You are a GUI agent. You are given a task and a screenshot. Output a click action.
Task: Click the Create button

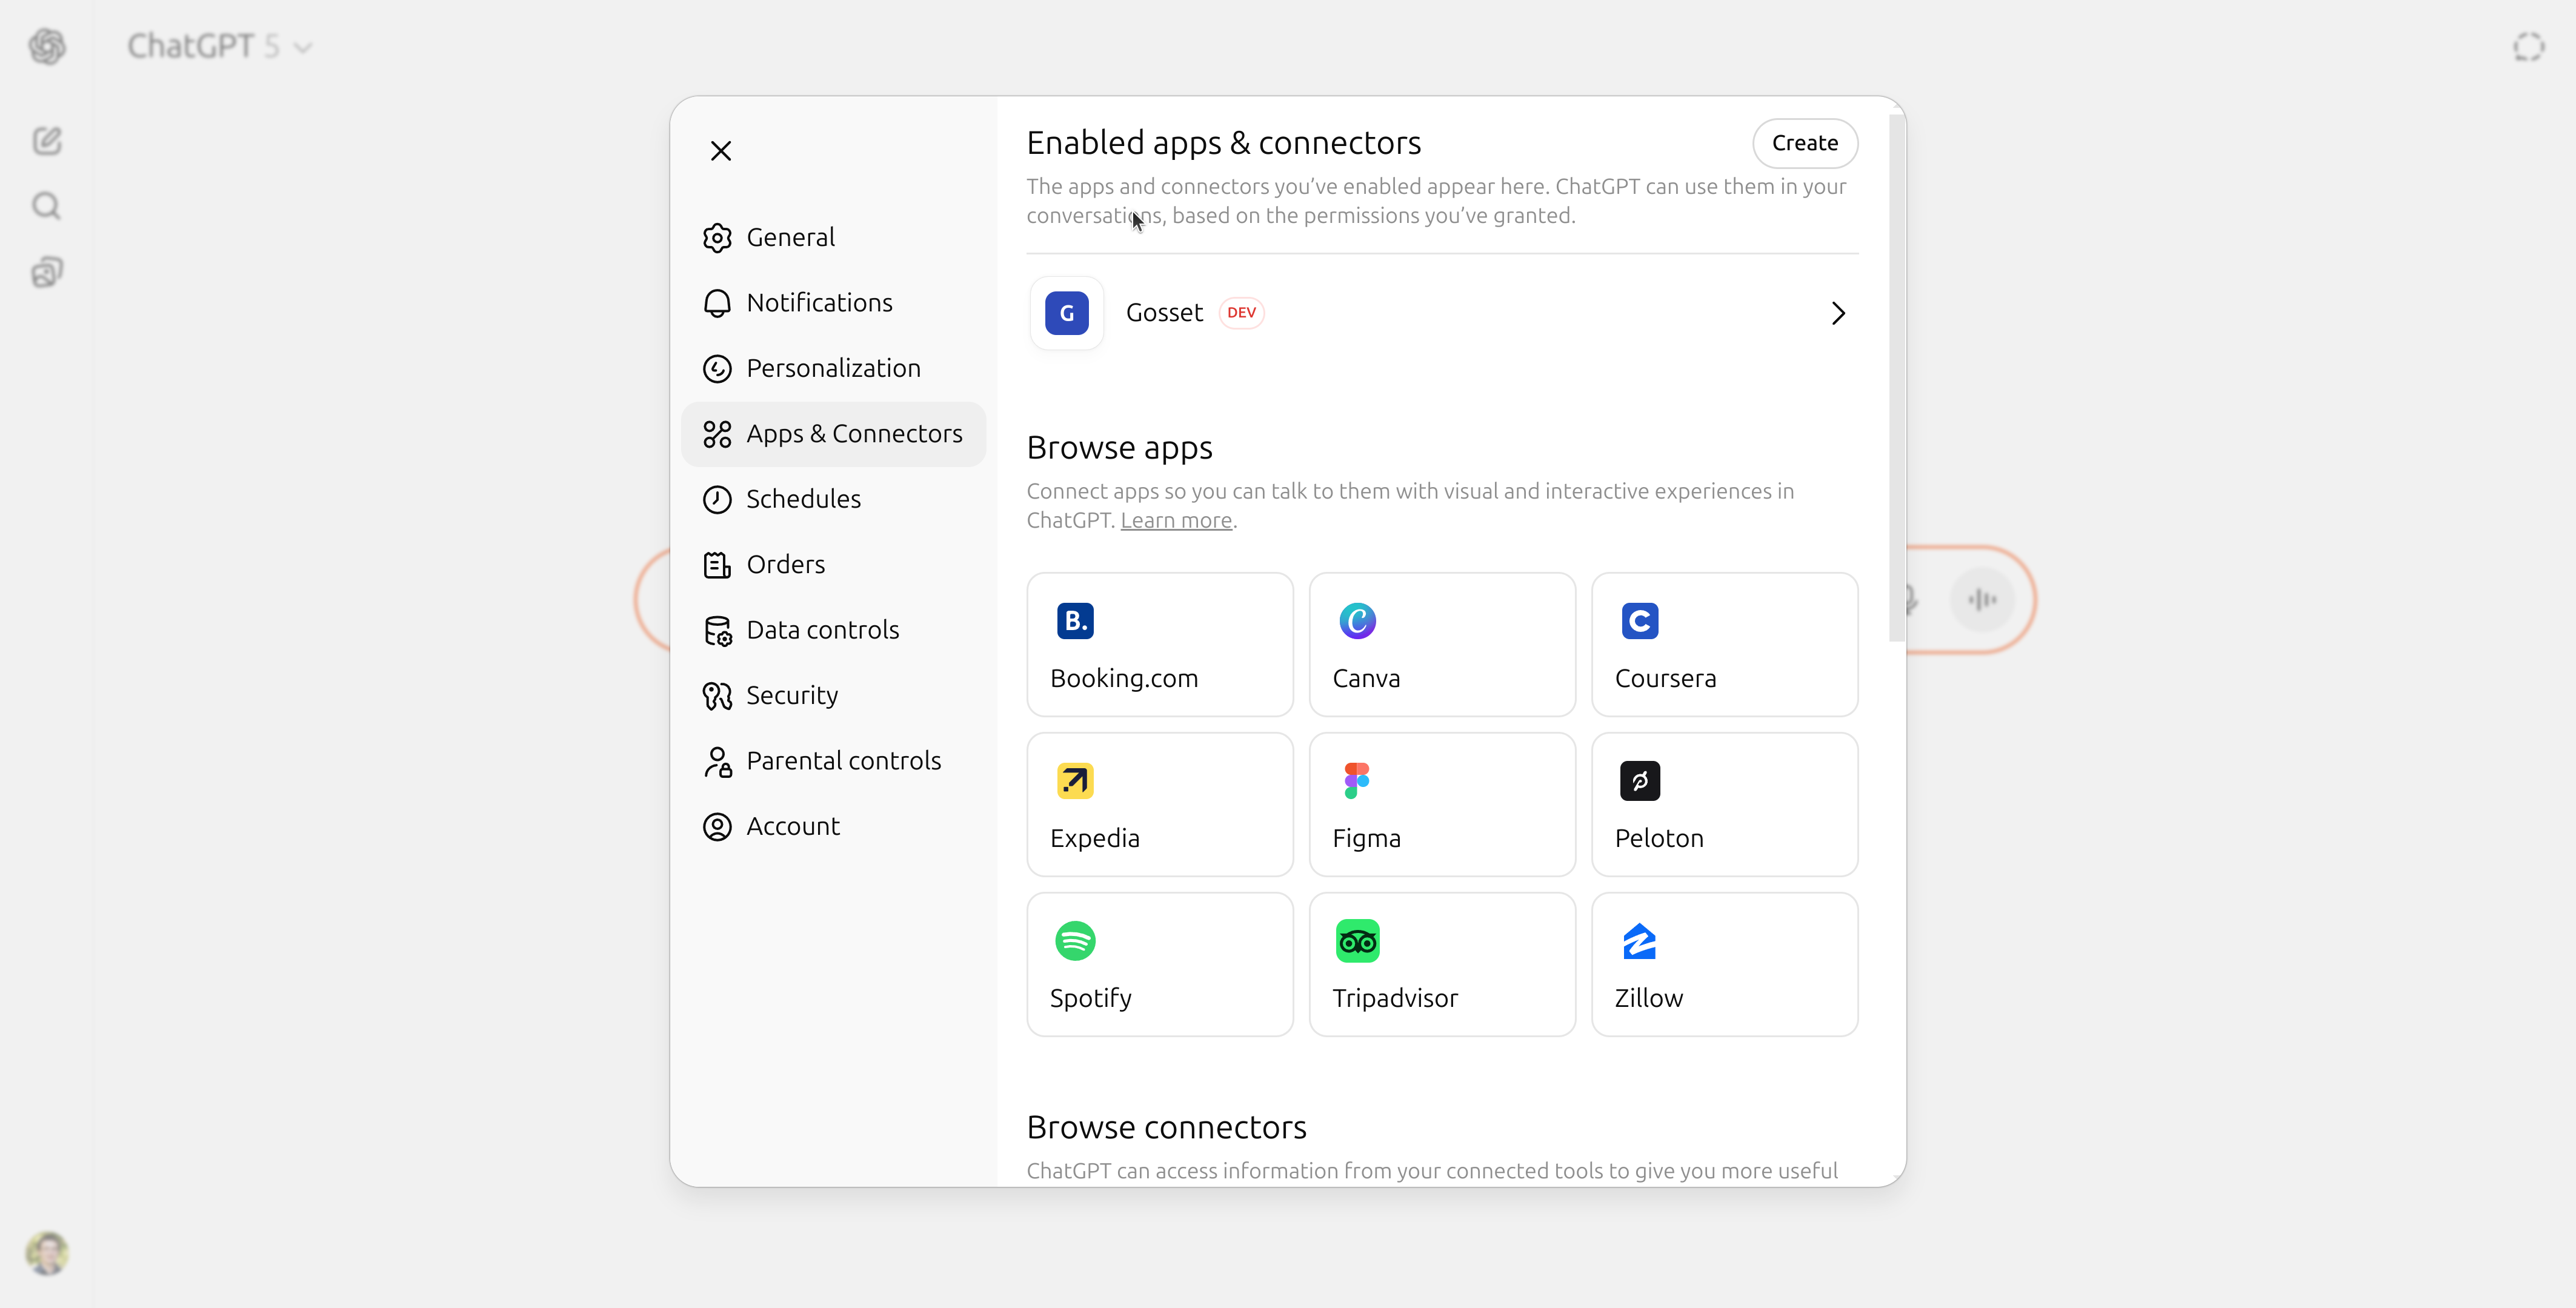point(1804,143)
